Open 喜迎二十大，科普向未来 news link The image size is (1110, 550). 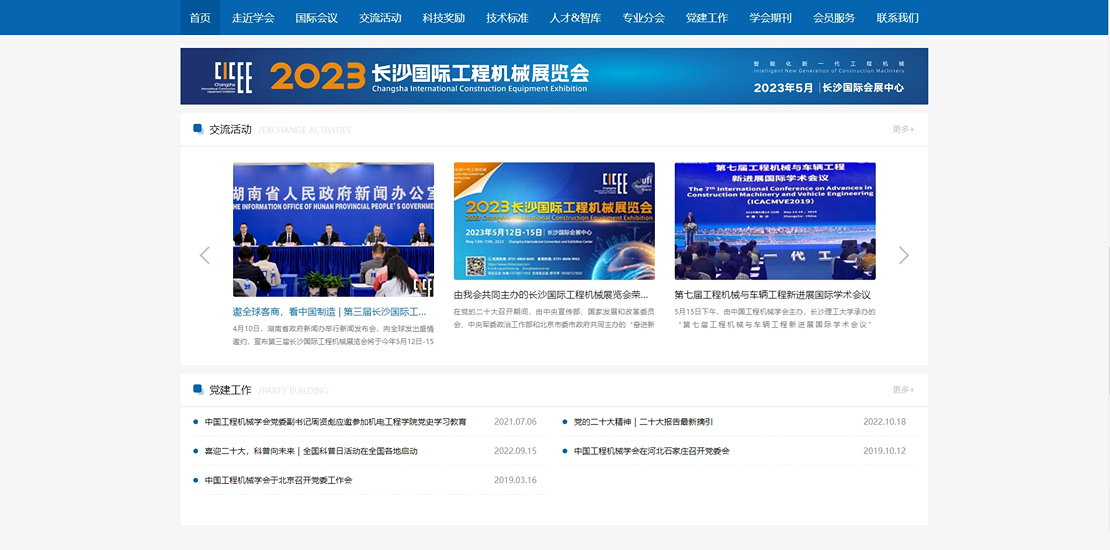tap(311, 451)
